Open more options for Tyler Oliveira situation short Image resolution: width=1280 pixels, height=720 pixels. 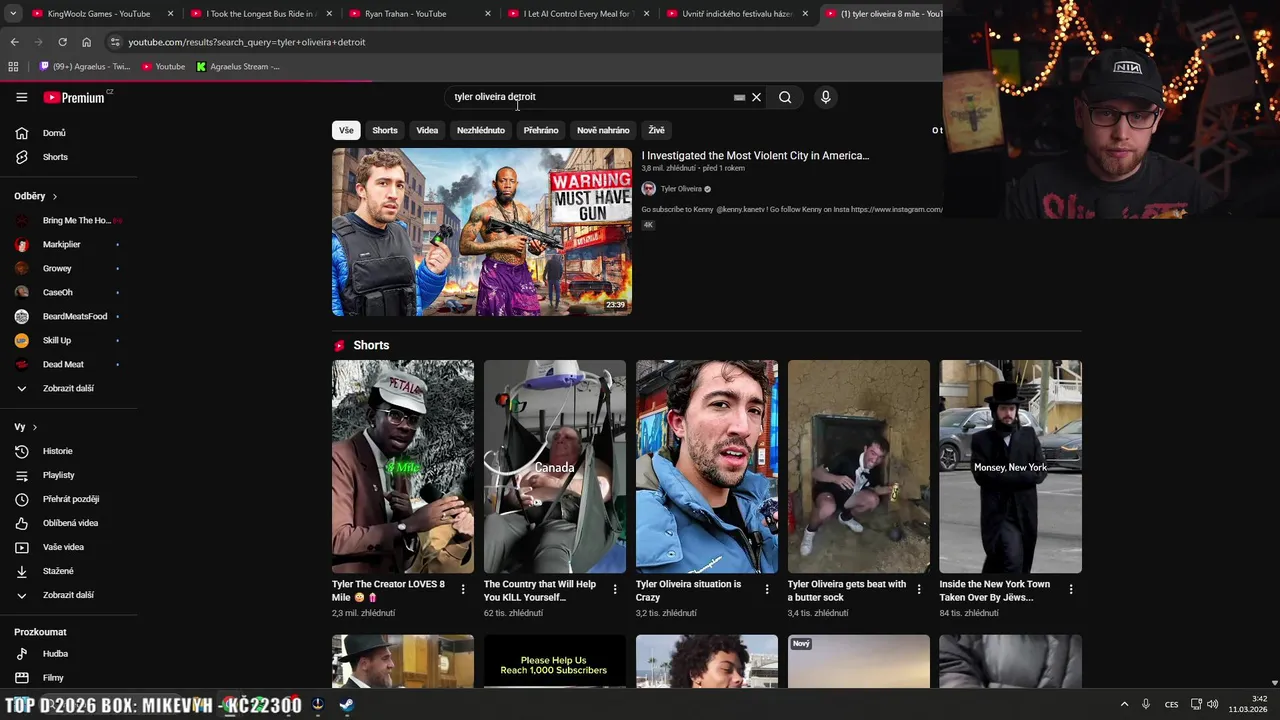pos(767,590)
